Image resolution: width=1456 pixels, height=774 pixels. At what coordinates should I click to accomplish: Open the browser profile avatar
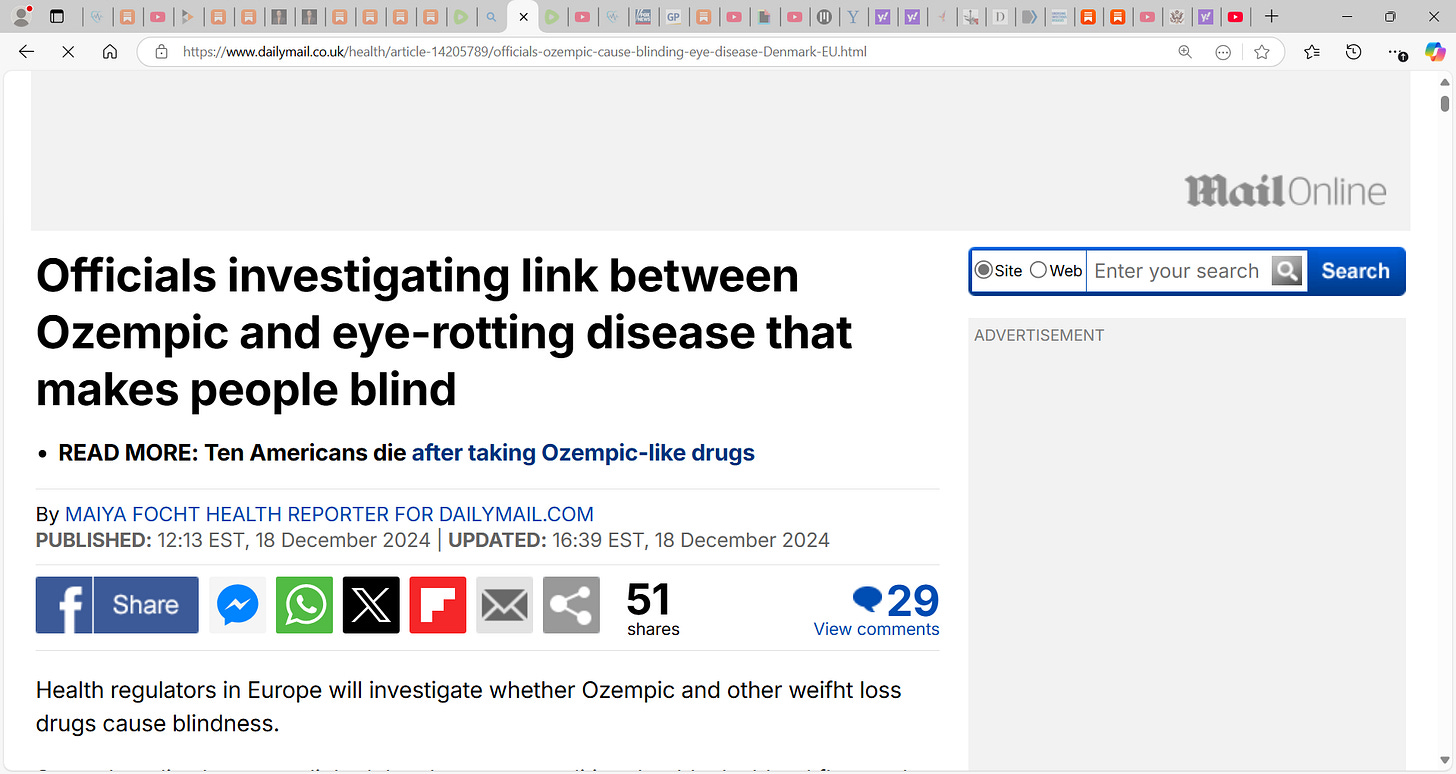[20, 16]
